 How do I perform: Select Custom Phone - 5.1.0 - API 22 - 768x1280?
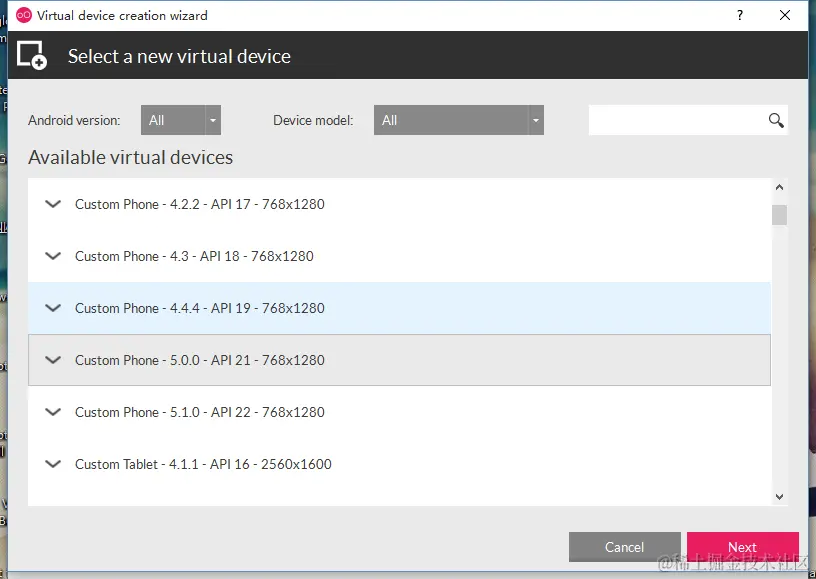399,412
